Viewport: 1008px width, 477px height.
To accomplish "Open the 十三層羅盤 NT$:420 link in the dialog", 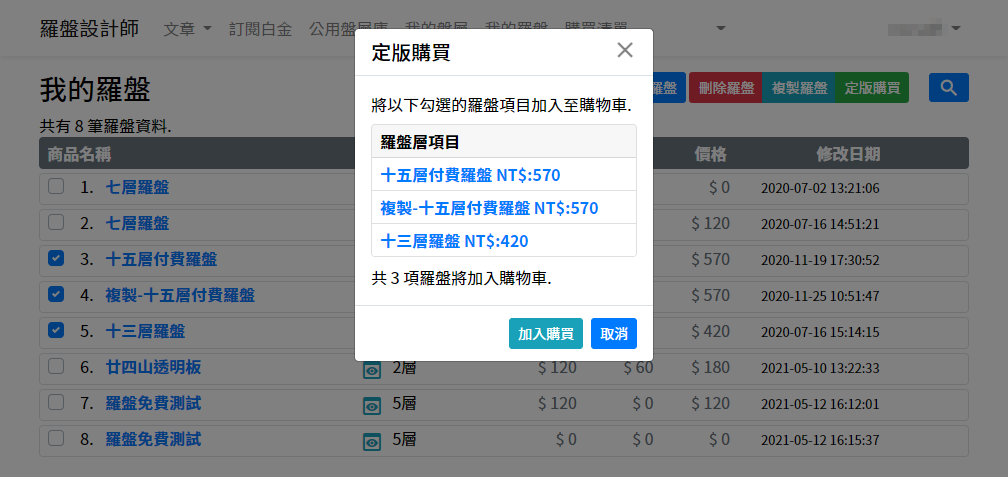I will tap(454, 241).
